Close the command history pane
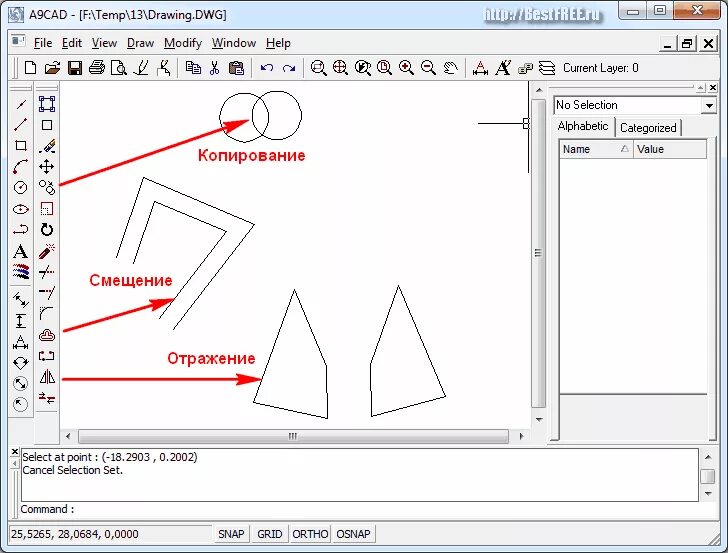 [x=15, y=451]
